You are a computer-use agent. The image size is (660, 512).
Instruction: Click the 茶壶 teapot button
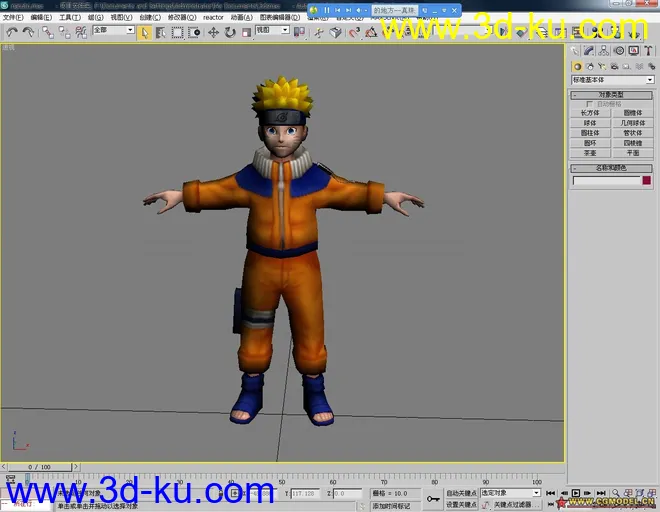tap(590, 153)
